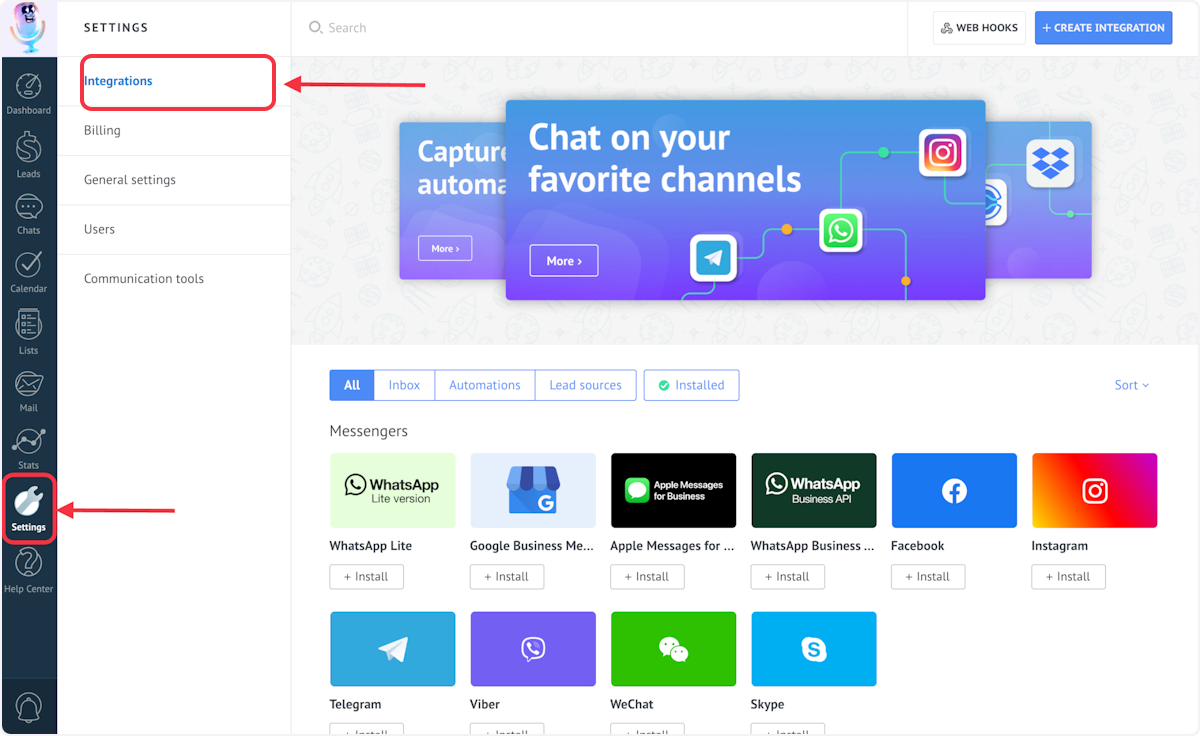Go to Chats in sidebar

(29, 214)
